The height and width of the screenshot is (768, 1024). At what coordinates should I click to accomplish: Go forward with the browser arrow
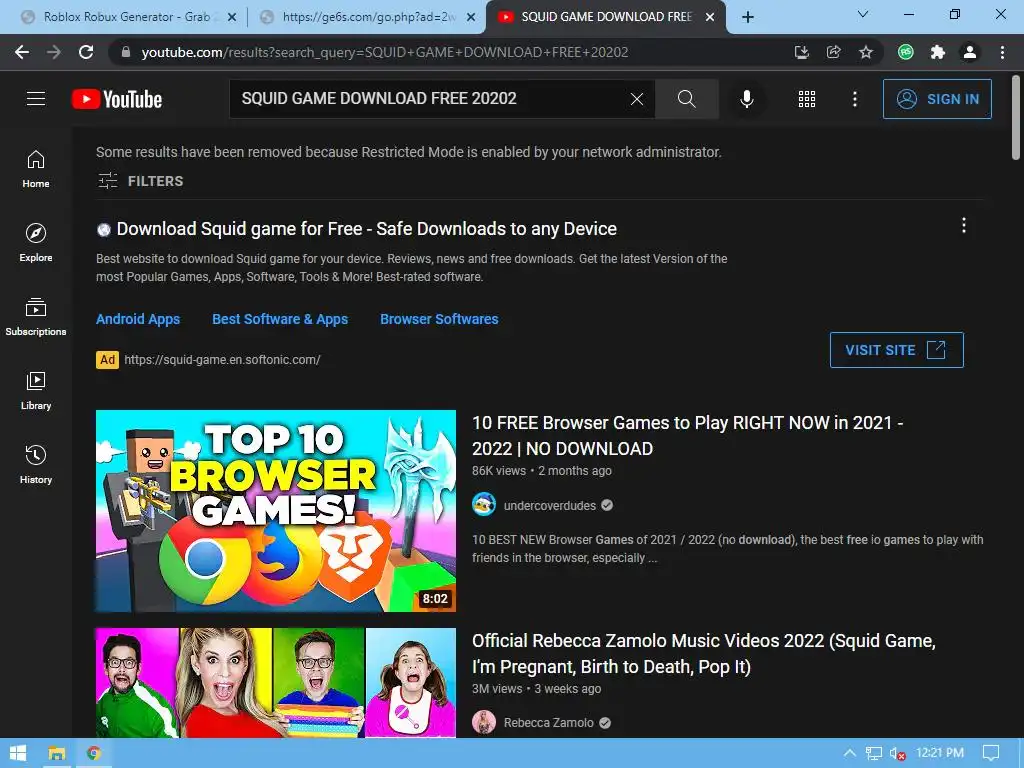click(54, 52)
